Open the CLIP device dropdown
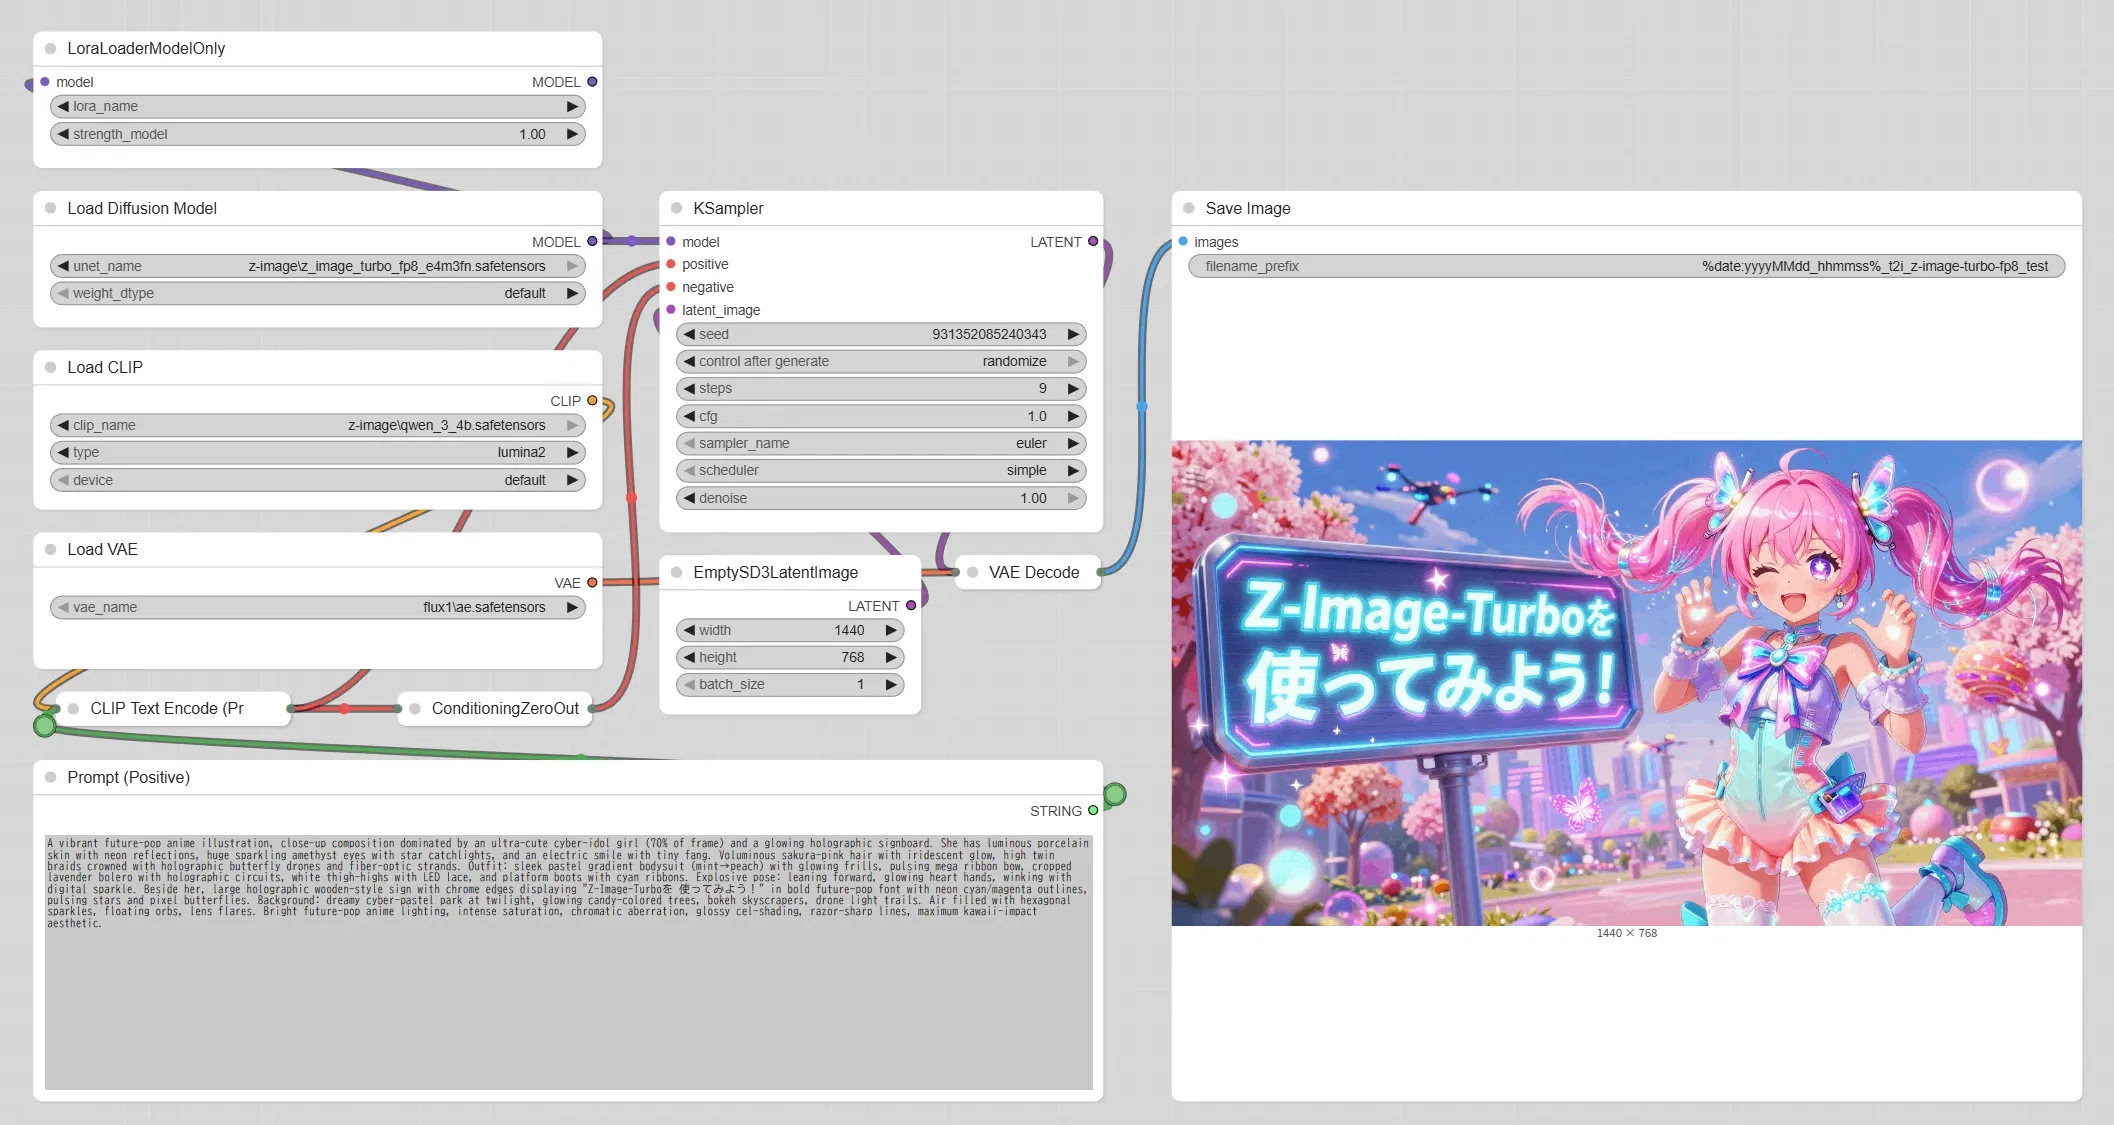Image resolution: width=2114 pixels, height=1125 pixels. click(x=318, y=480)
